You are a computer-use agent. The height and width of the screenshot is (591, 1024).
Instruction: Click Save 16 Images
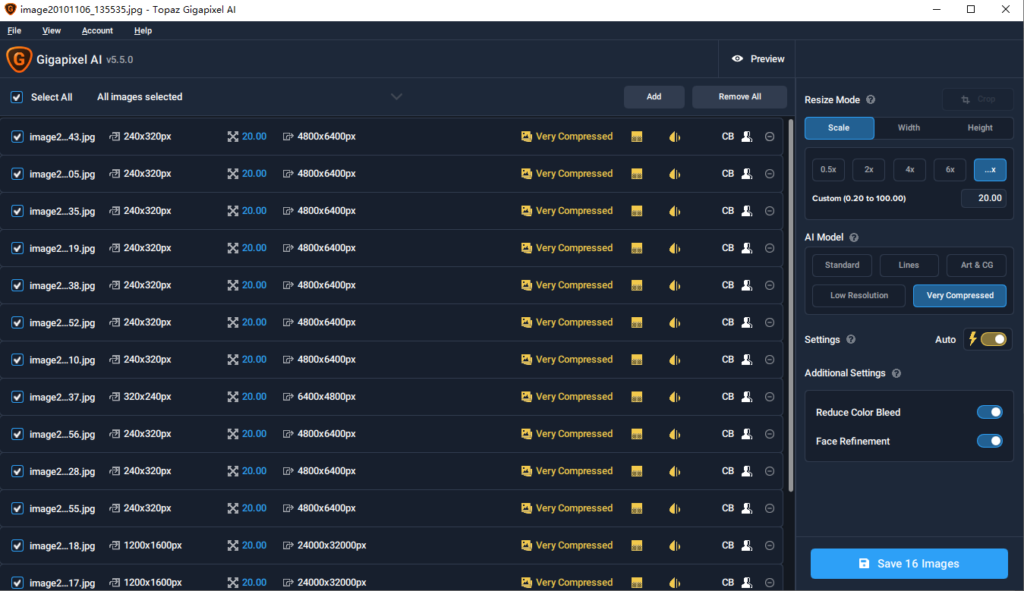tap(909, 564)
